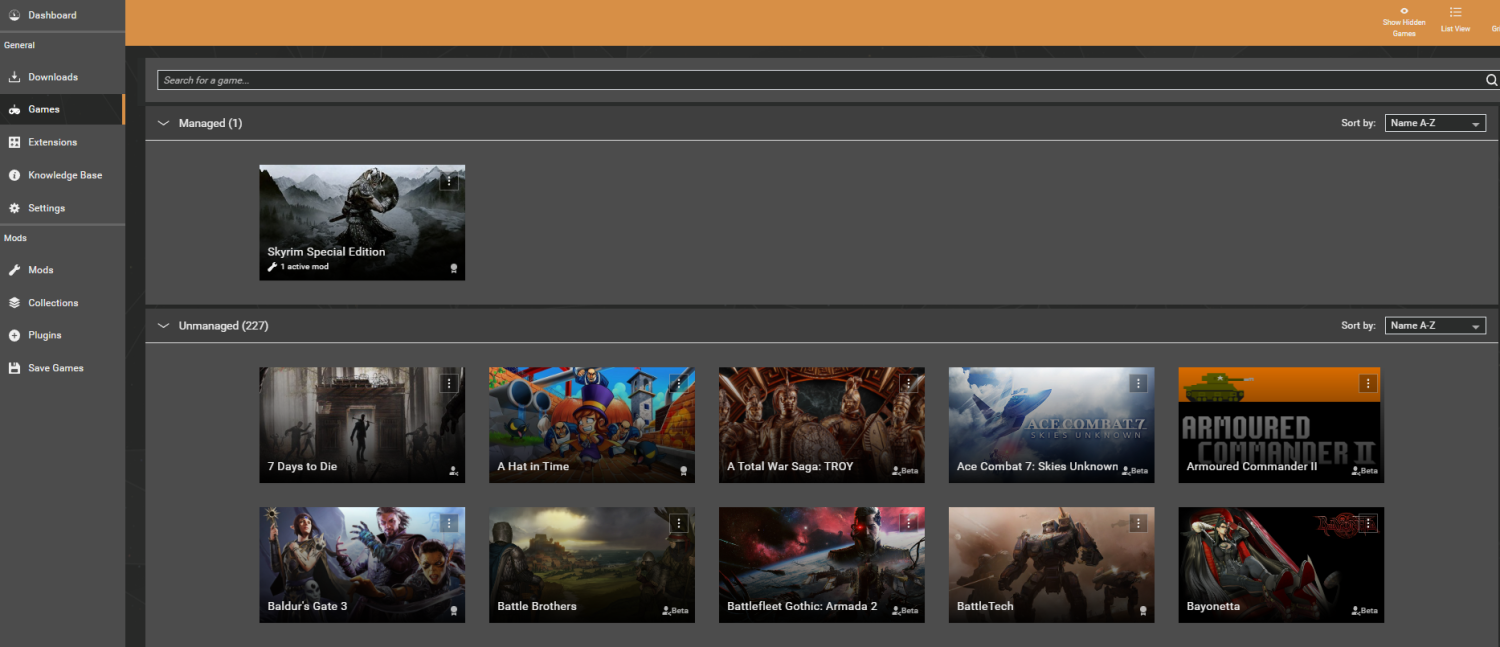Open 7 Days to Die options menu
Image resolution: width=1500 pixels, height=647 pixels.
449,383
